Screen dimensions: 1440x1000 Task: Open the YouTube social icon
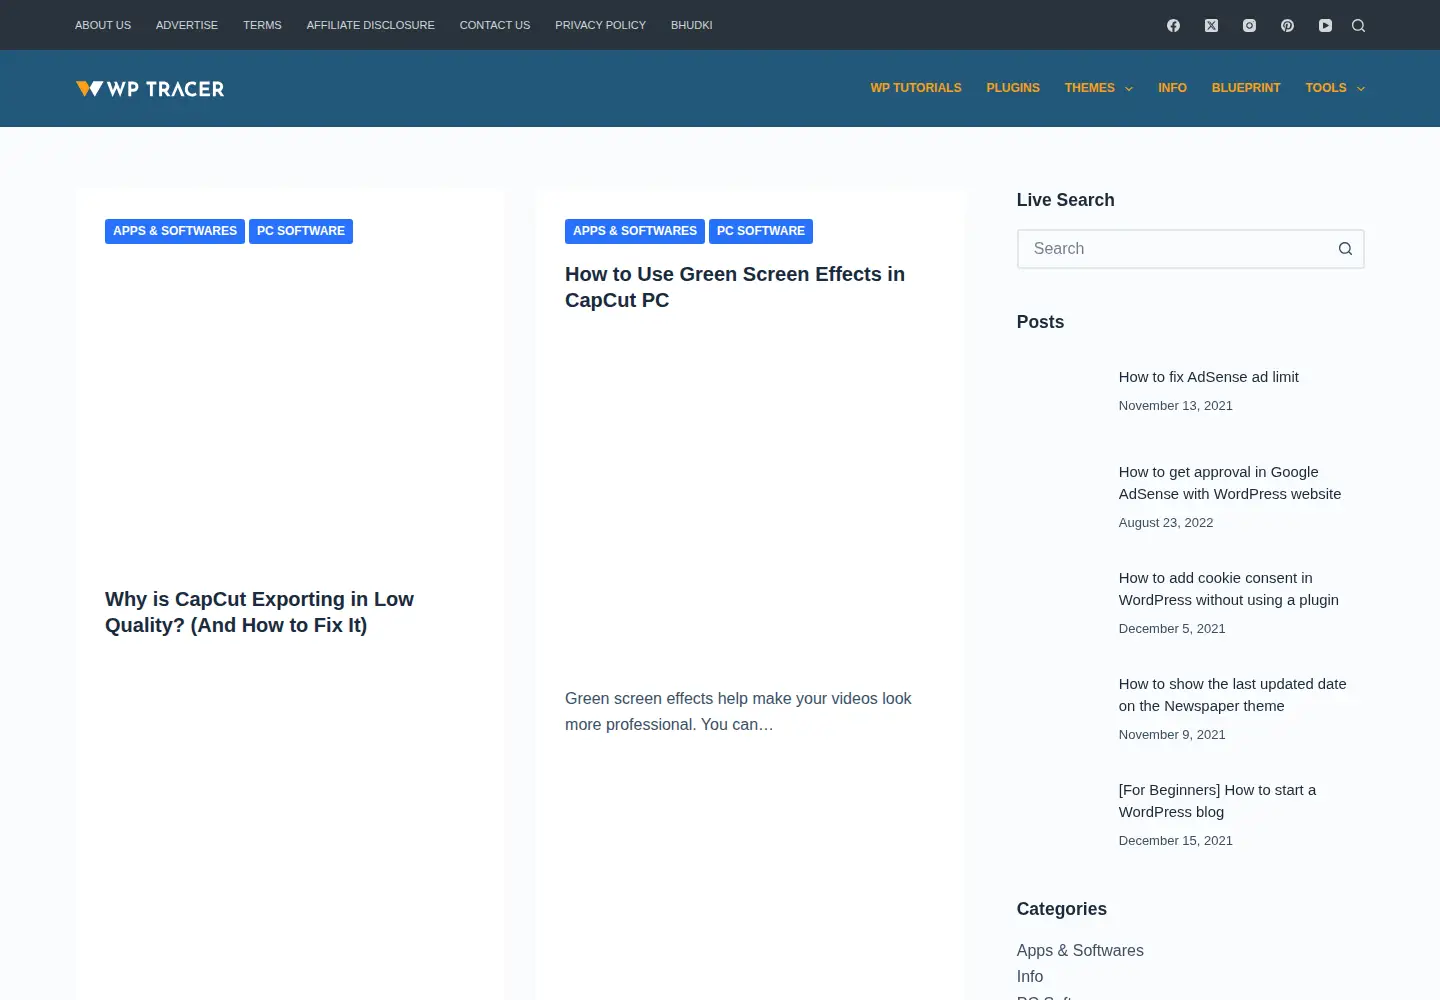coord(1325,25)
